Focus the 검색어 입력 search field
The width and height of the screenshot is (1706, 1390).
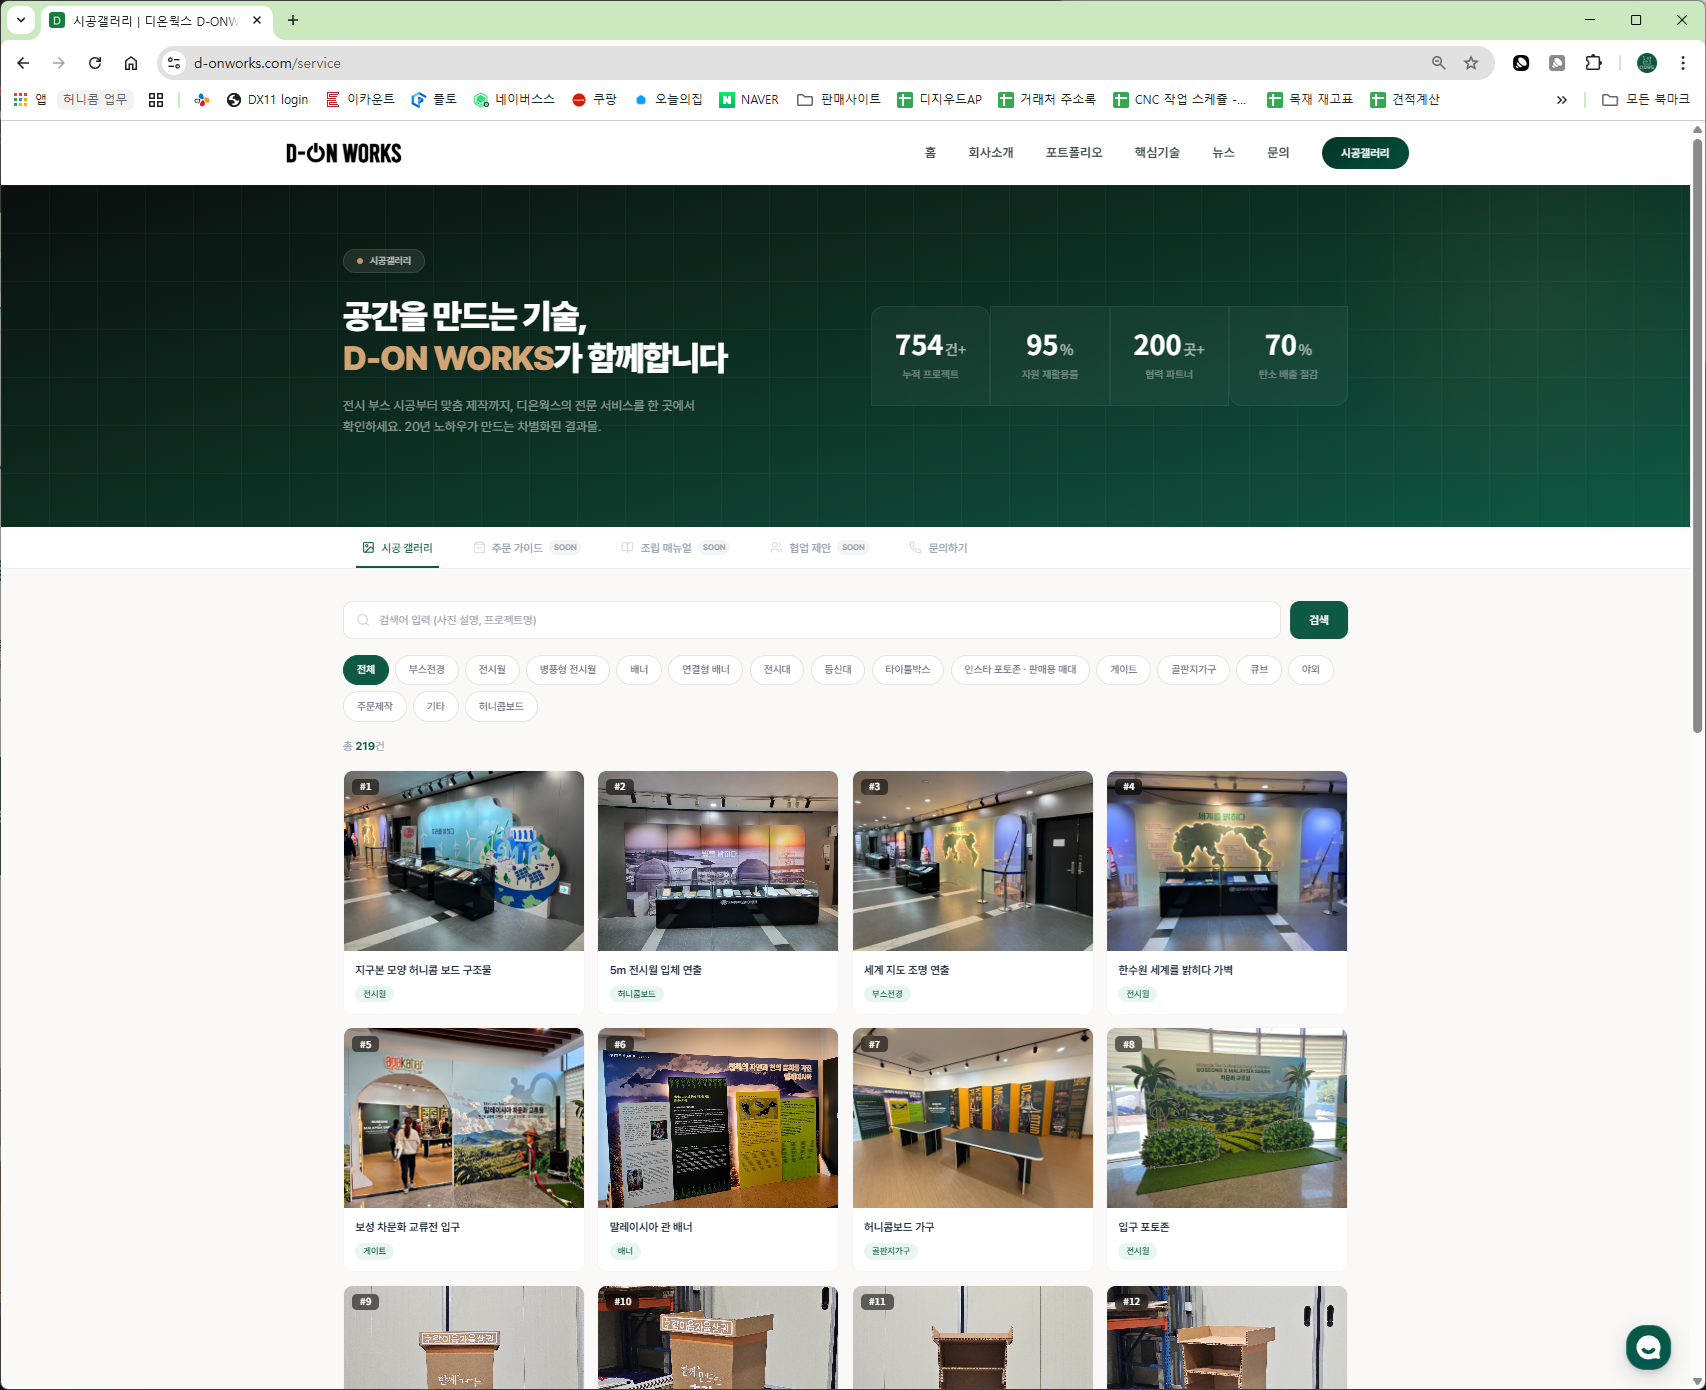811,620
